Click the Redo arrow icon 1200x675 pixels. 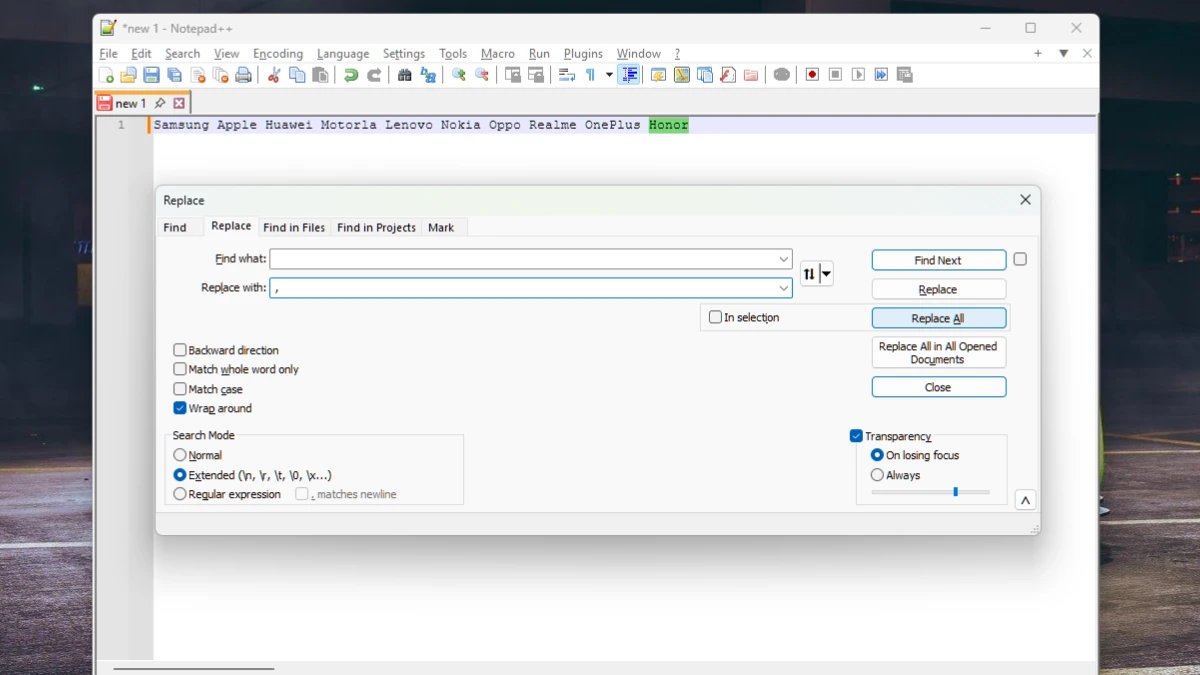click(x=374, y=75)
